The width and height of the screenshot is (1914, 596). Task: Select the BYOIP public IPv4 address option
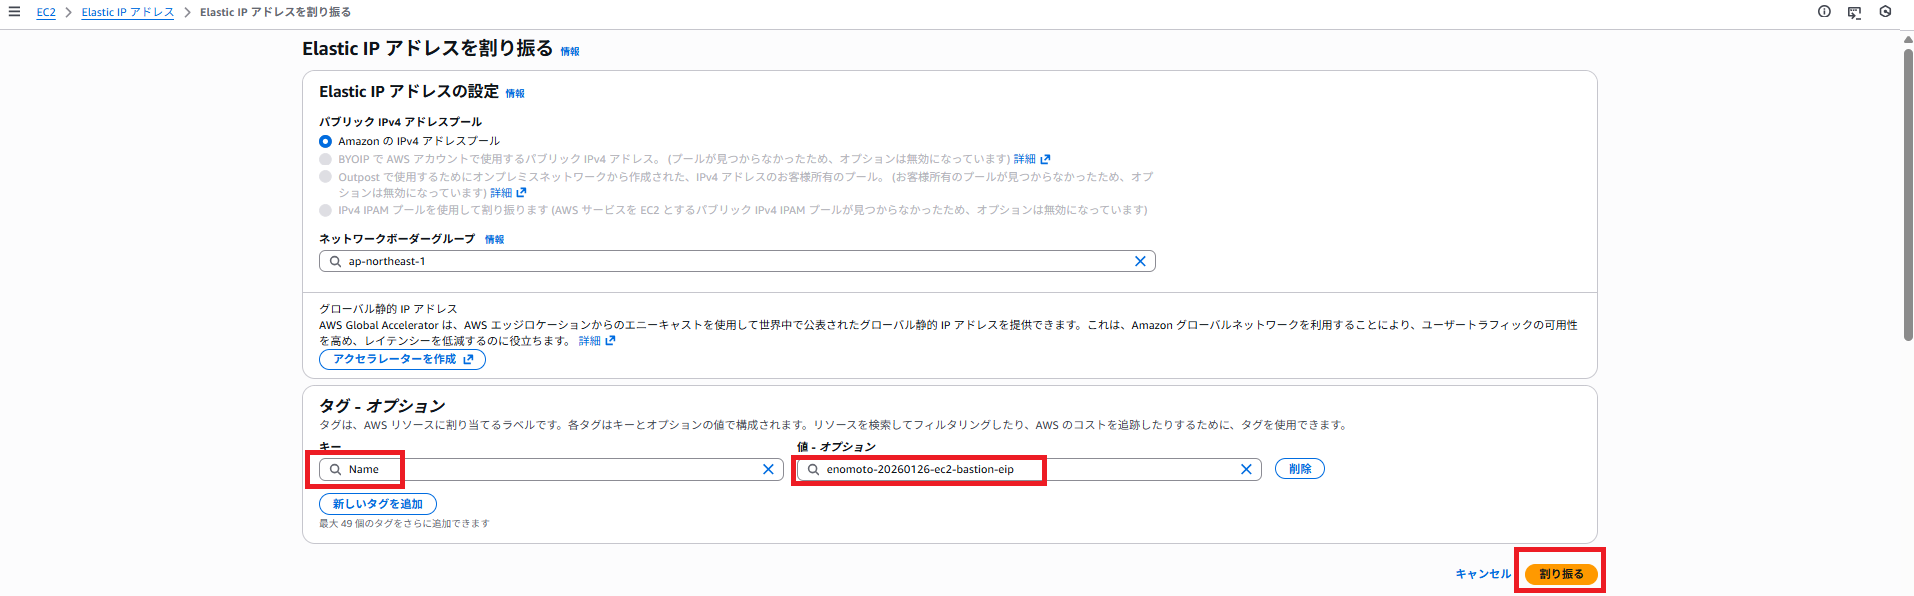tap(325, 159)
